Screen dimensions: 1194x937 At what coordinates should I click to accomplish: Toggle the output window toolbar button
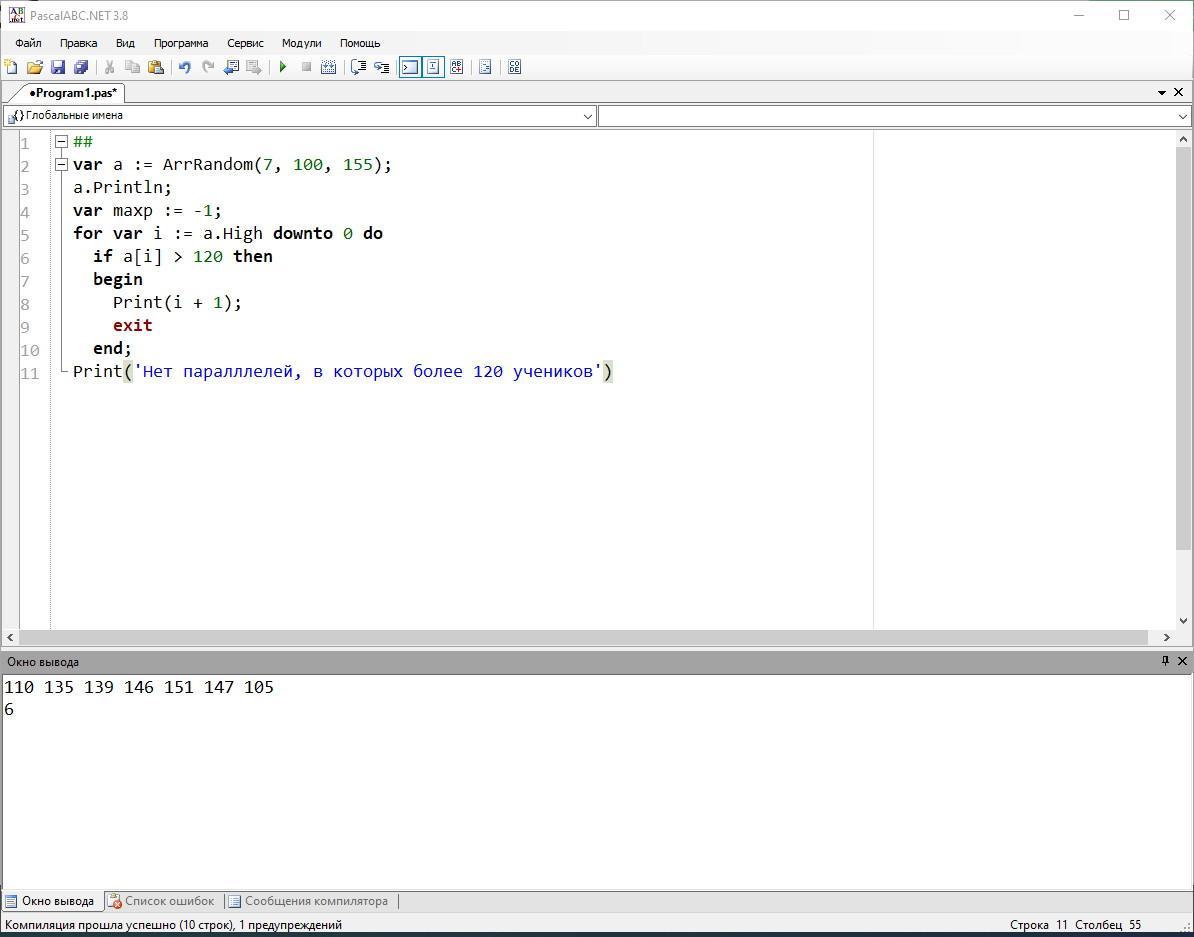pyautogui.click(x=410, y=67)
